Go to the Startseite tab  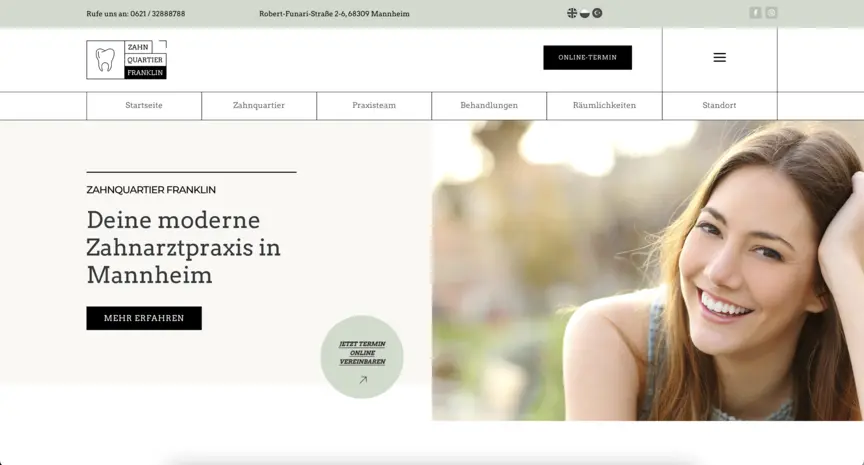[x=144, y=105]
